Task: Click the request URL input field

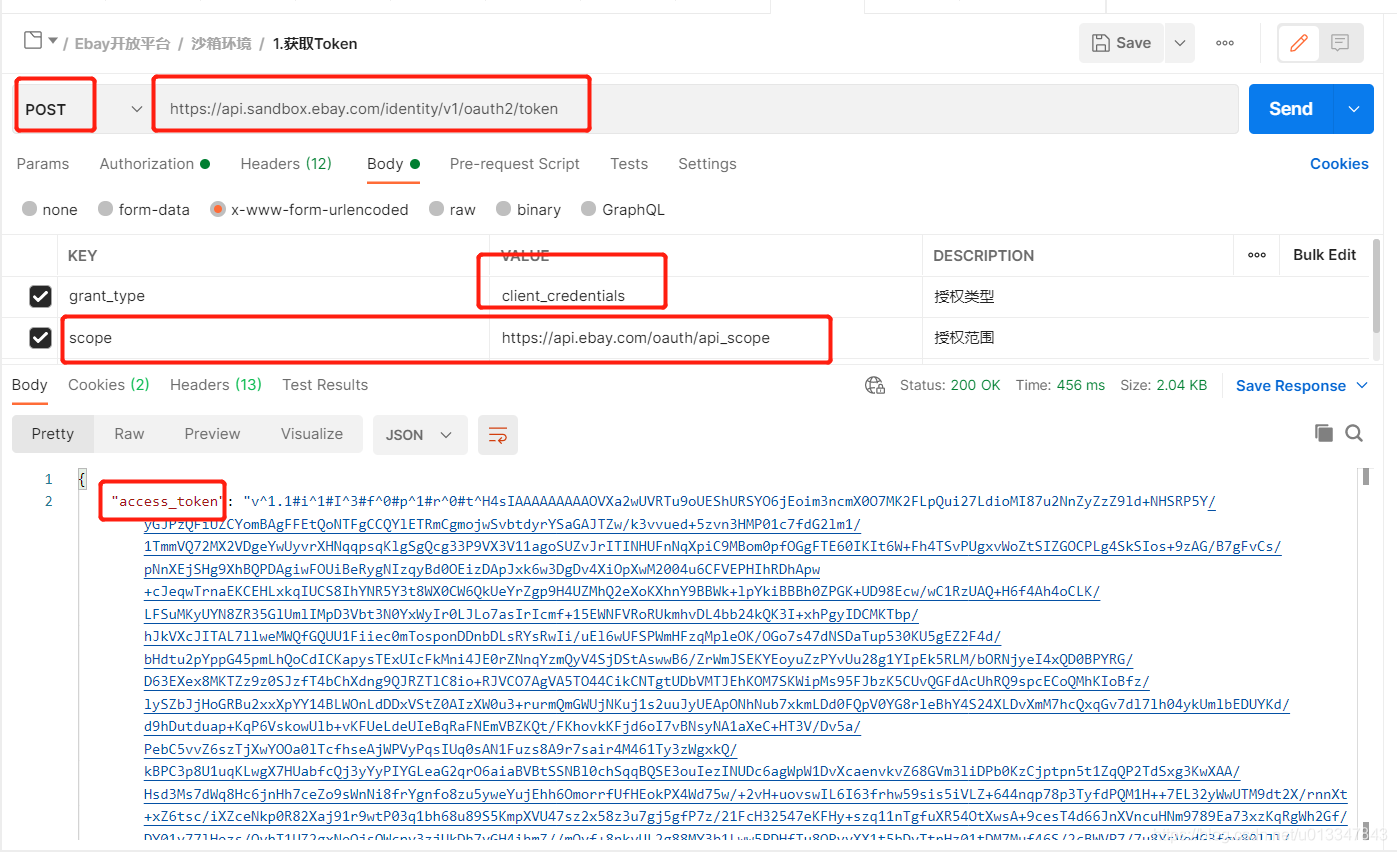Action: [695, 109]
